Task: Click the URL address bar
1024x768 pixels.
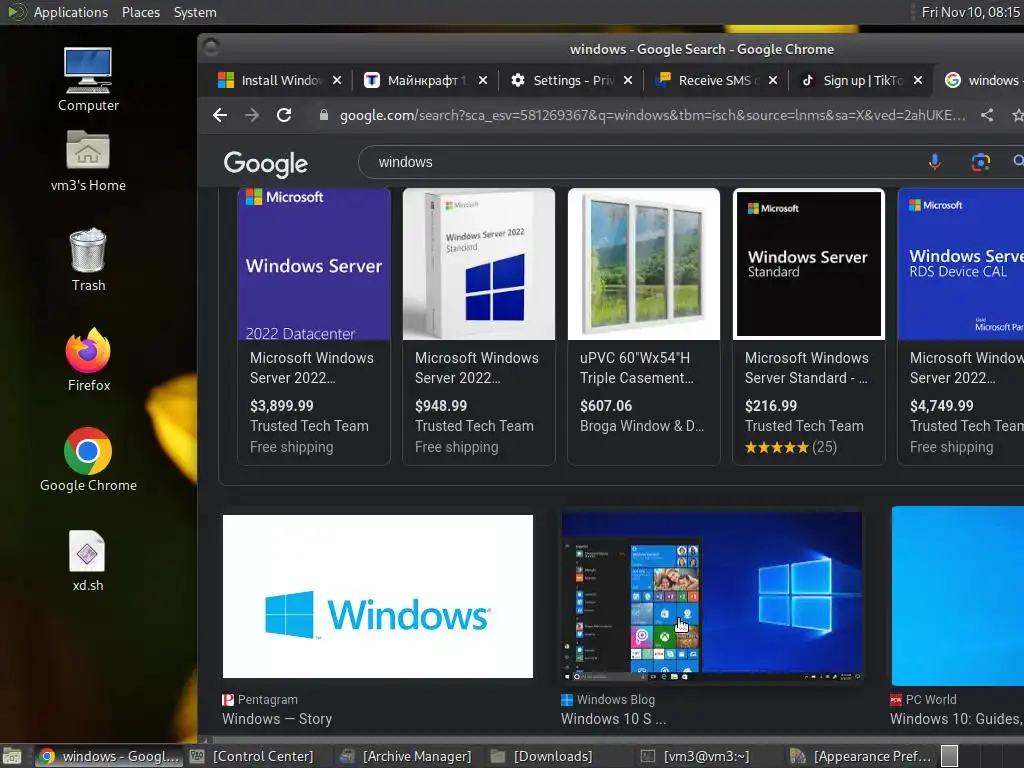Action: [652, 116]
